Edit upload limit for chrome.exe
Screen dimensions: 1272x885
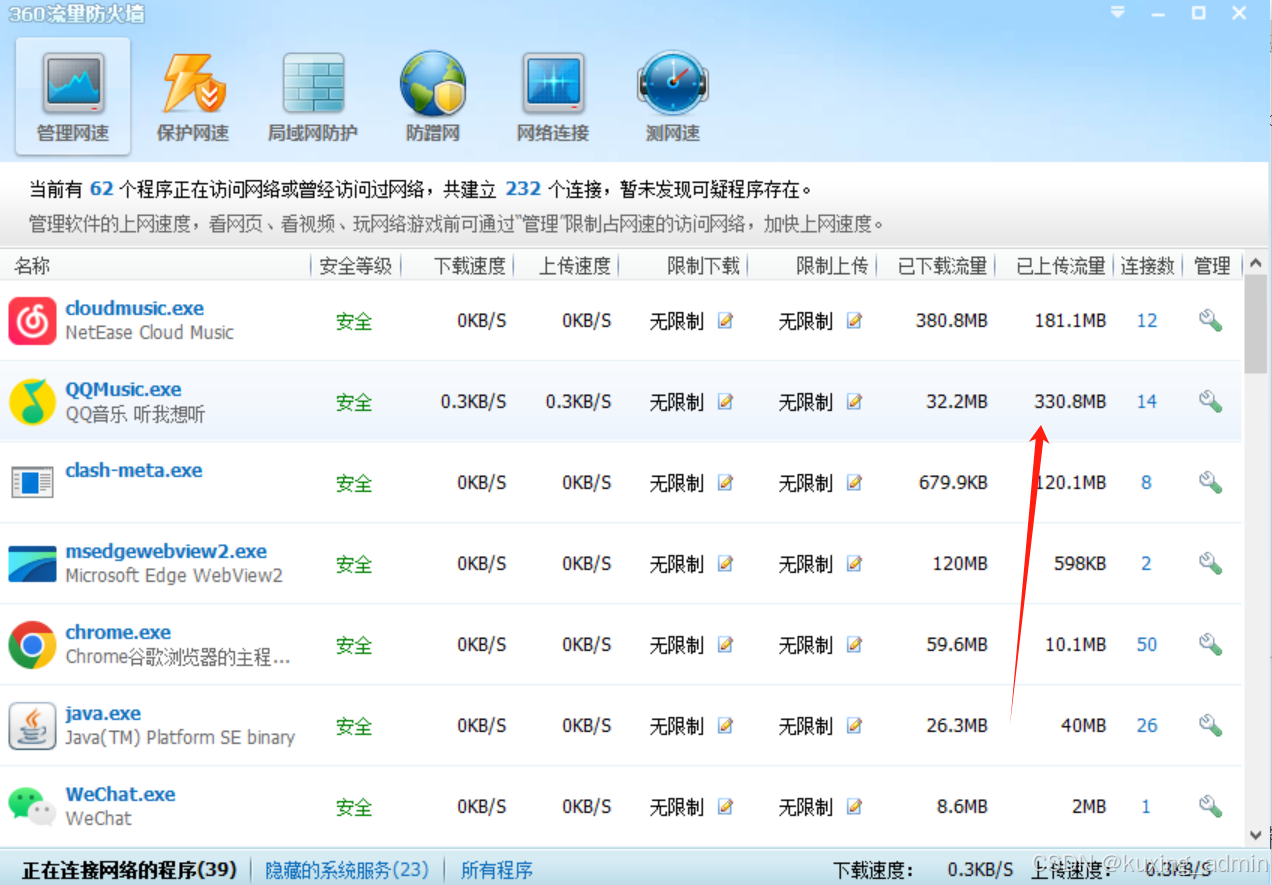point(854,645)
